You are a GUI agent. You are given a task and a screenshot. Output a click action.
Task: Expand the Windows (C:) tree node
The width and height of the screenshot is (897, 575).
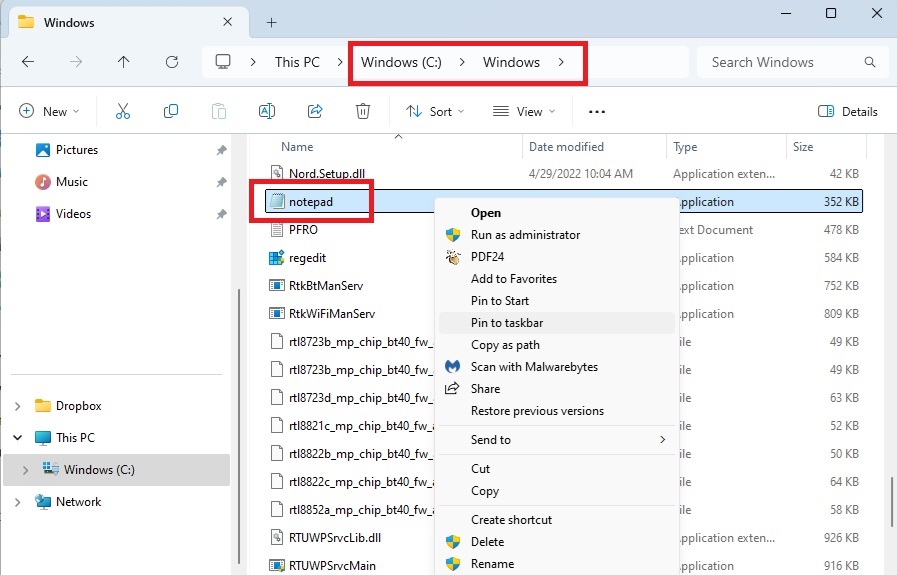pos(25,470)
